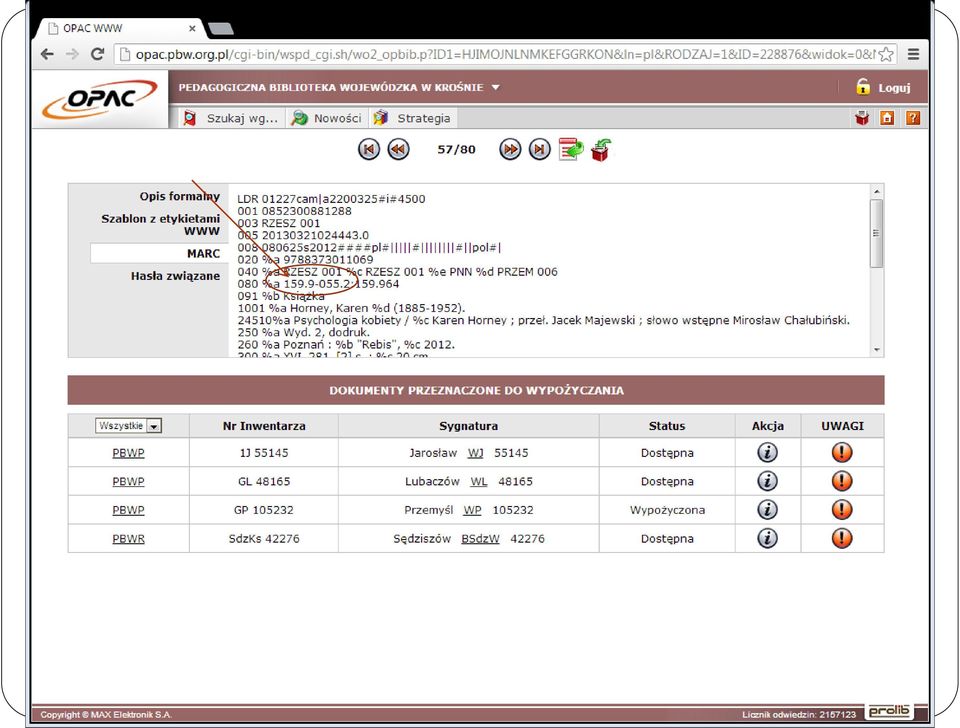Click the Nr Inwentarza column header

pyautogui.click(x=264, y=426)
